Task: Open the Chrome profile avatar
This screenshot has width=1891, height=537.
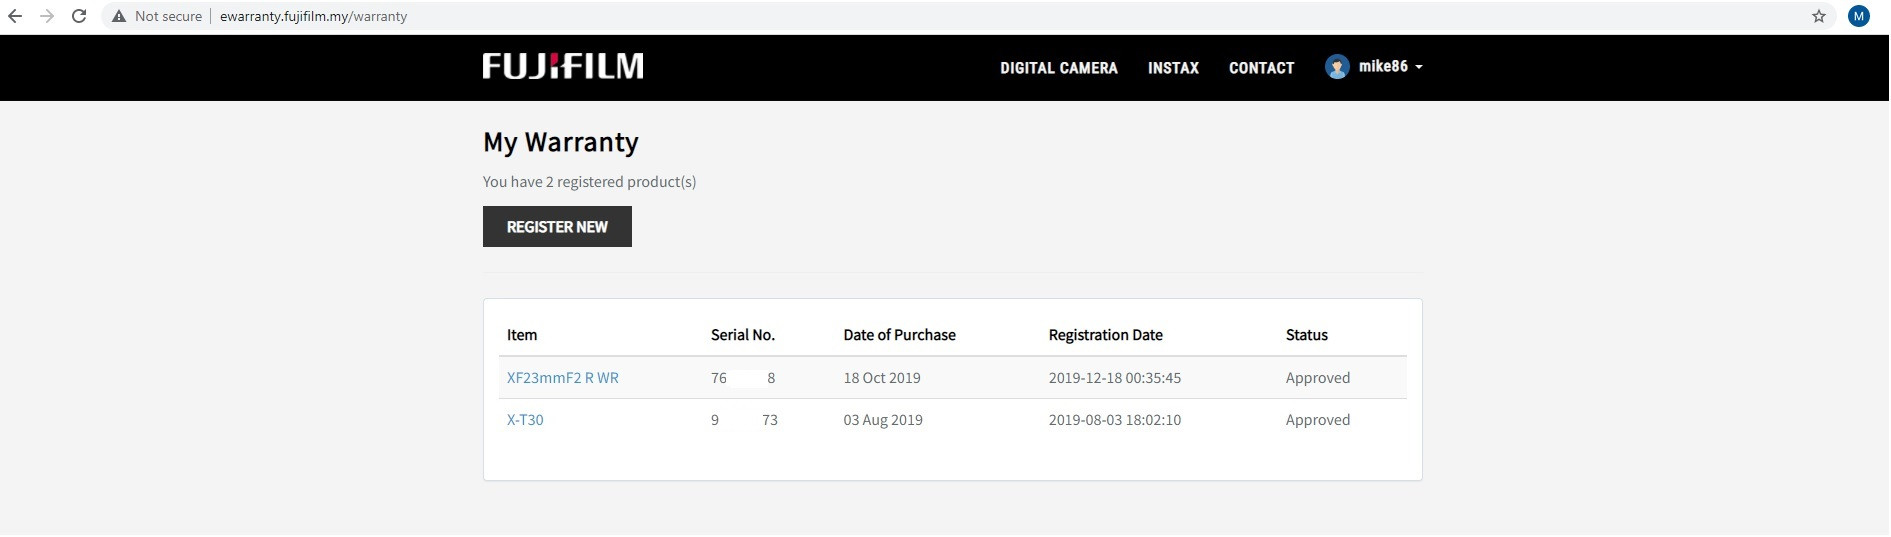Action: (x=1859, y=16)
